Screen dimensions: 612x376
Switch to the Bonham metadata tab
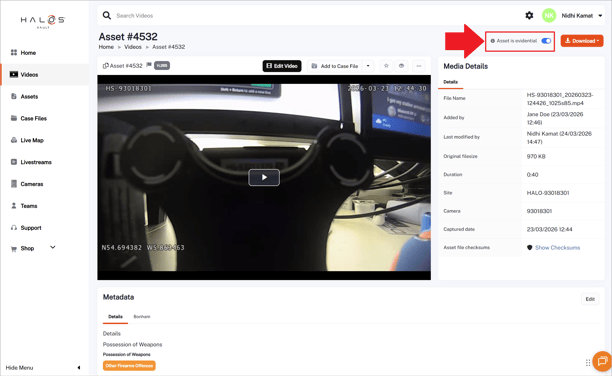[142, 317]
